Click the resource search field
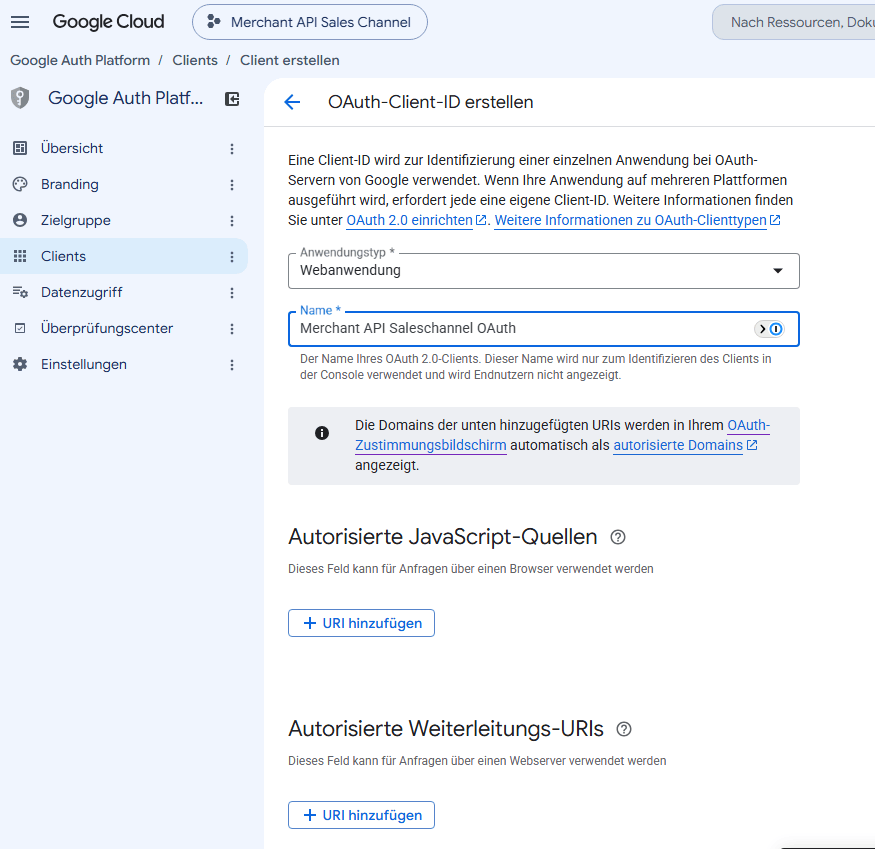 pos(794,22)
